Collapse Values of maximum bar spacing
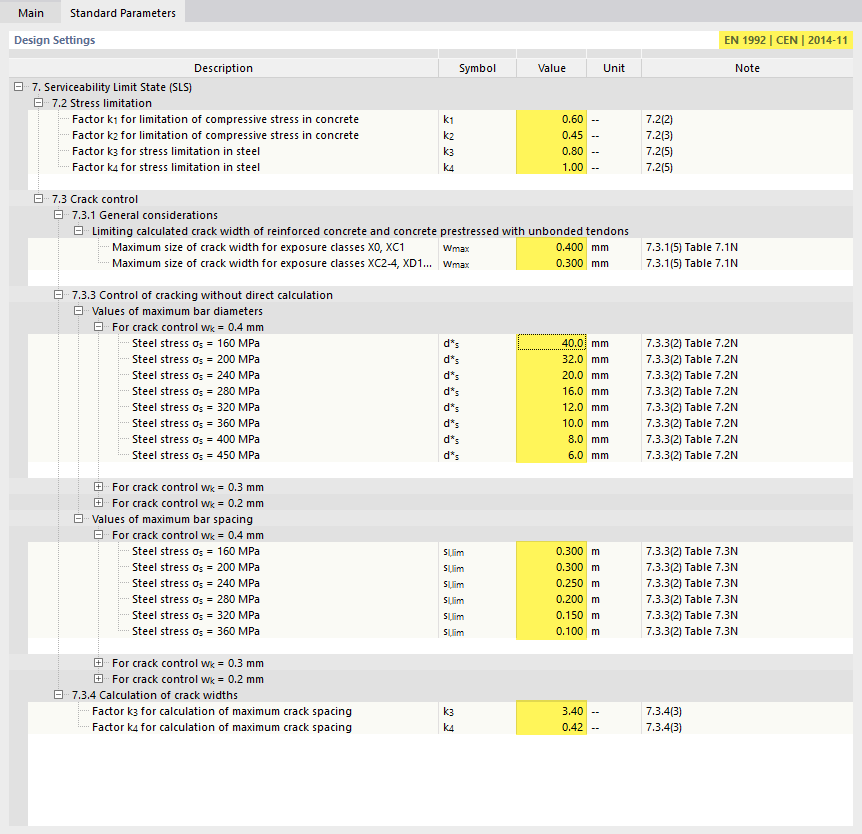862x834 pixels. click(78, 519)
